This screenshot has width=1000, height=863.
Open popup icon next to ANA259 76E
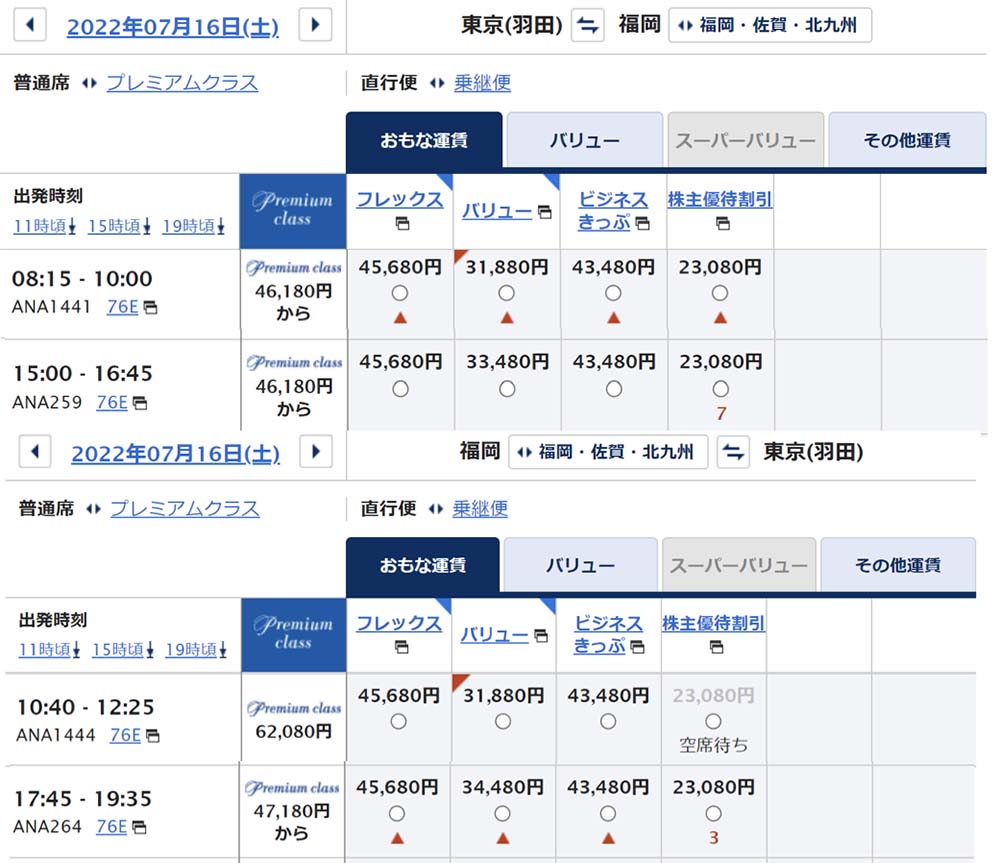pyautogui.click(x=140, y=403)
